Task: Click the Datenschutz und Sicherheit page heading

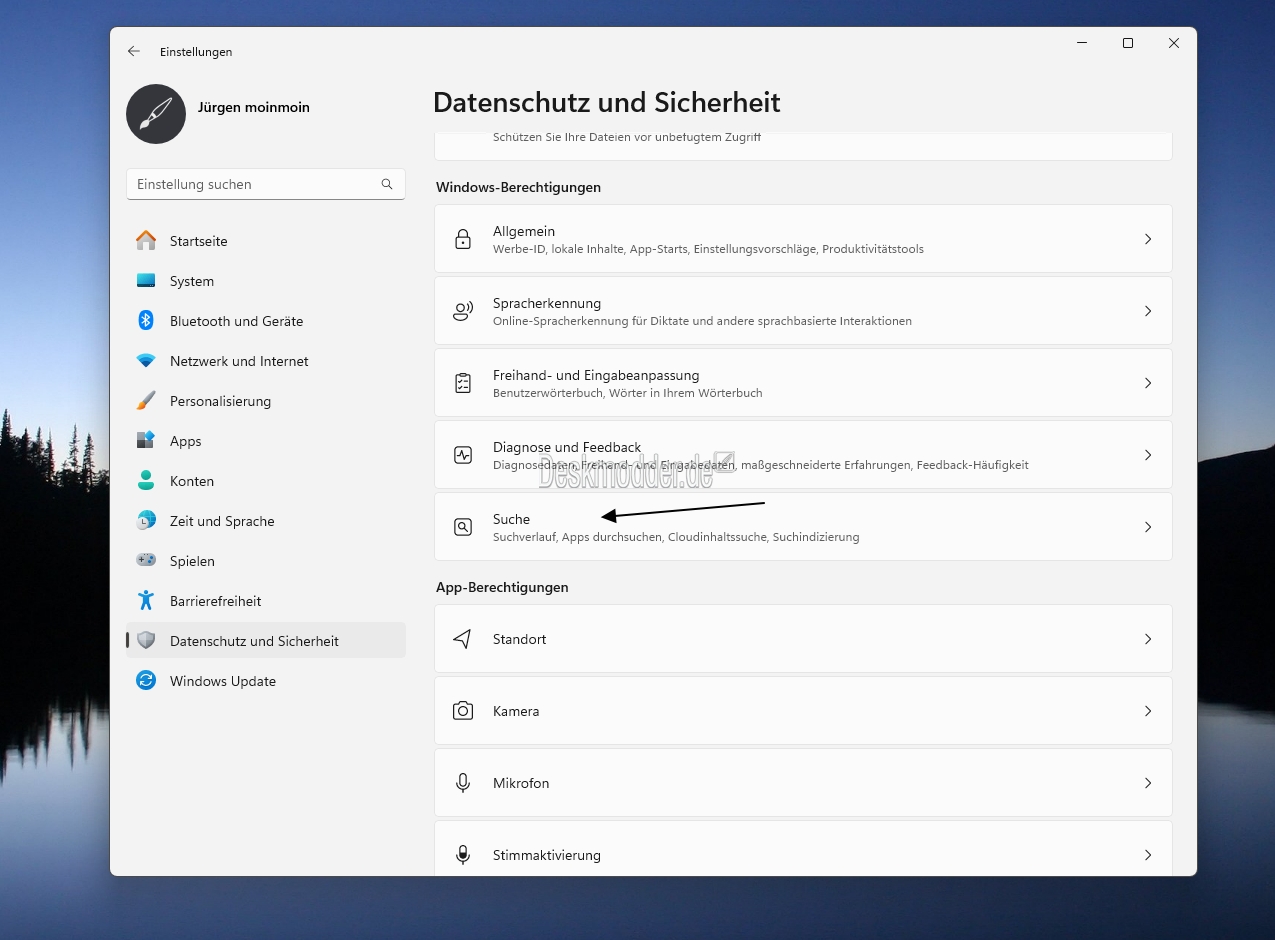Action: coord(607,102)
